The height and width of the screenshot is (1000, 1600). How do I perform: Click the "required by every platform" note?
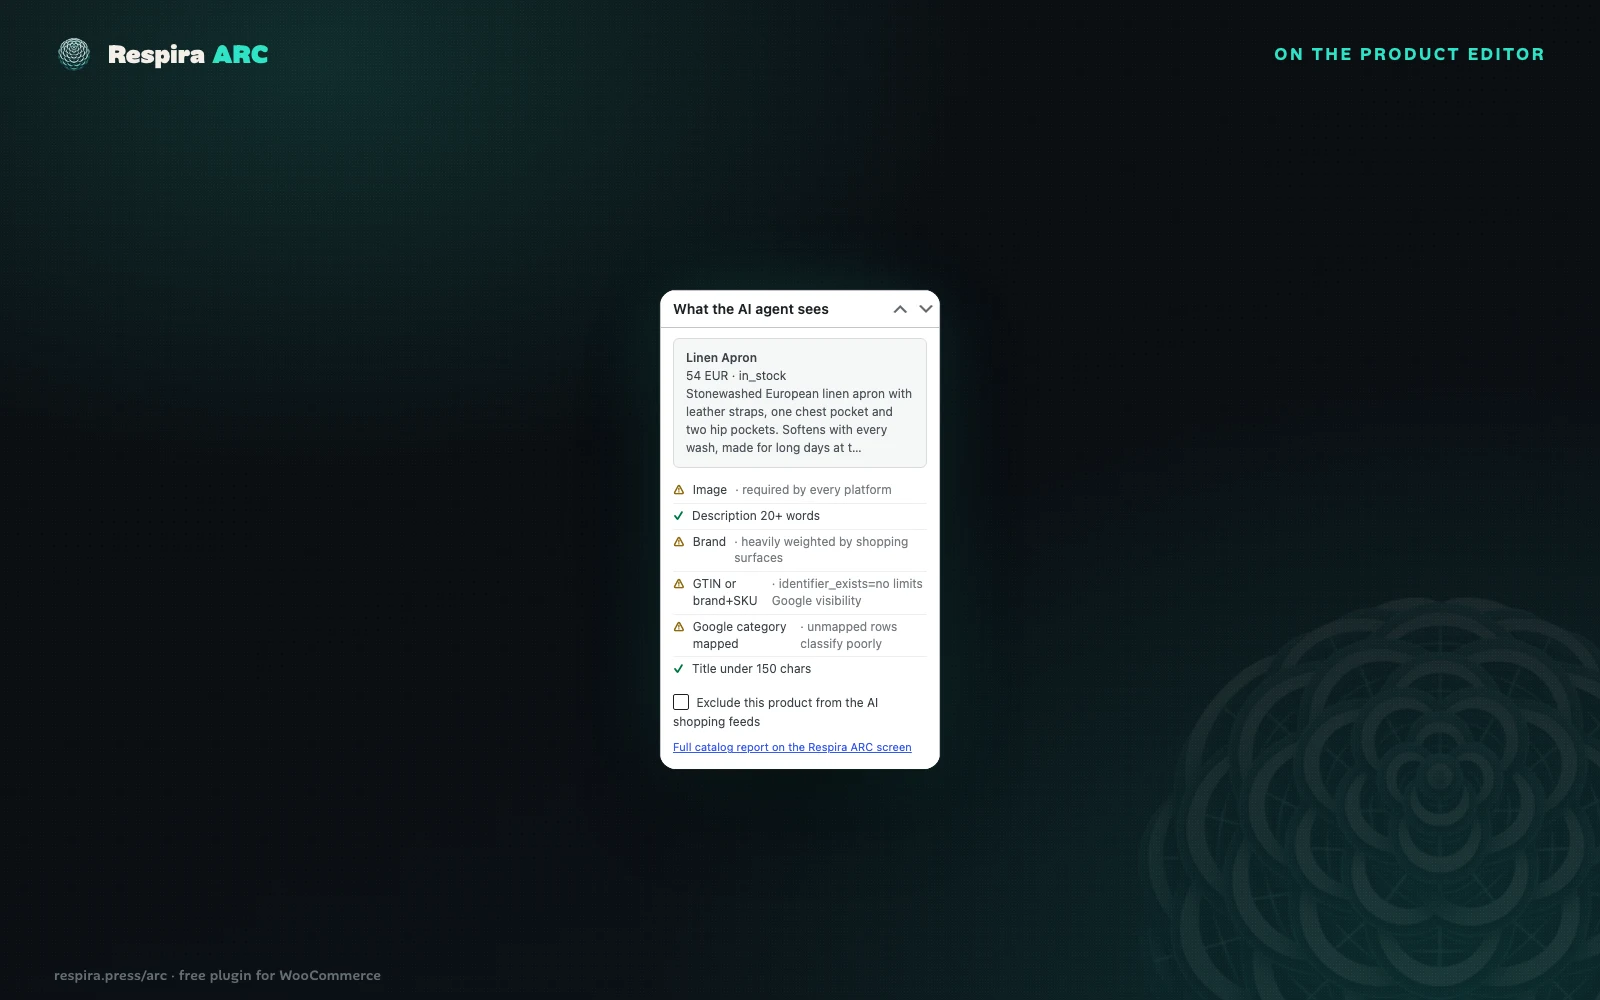(814, 490)
